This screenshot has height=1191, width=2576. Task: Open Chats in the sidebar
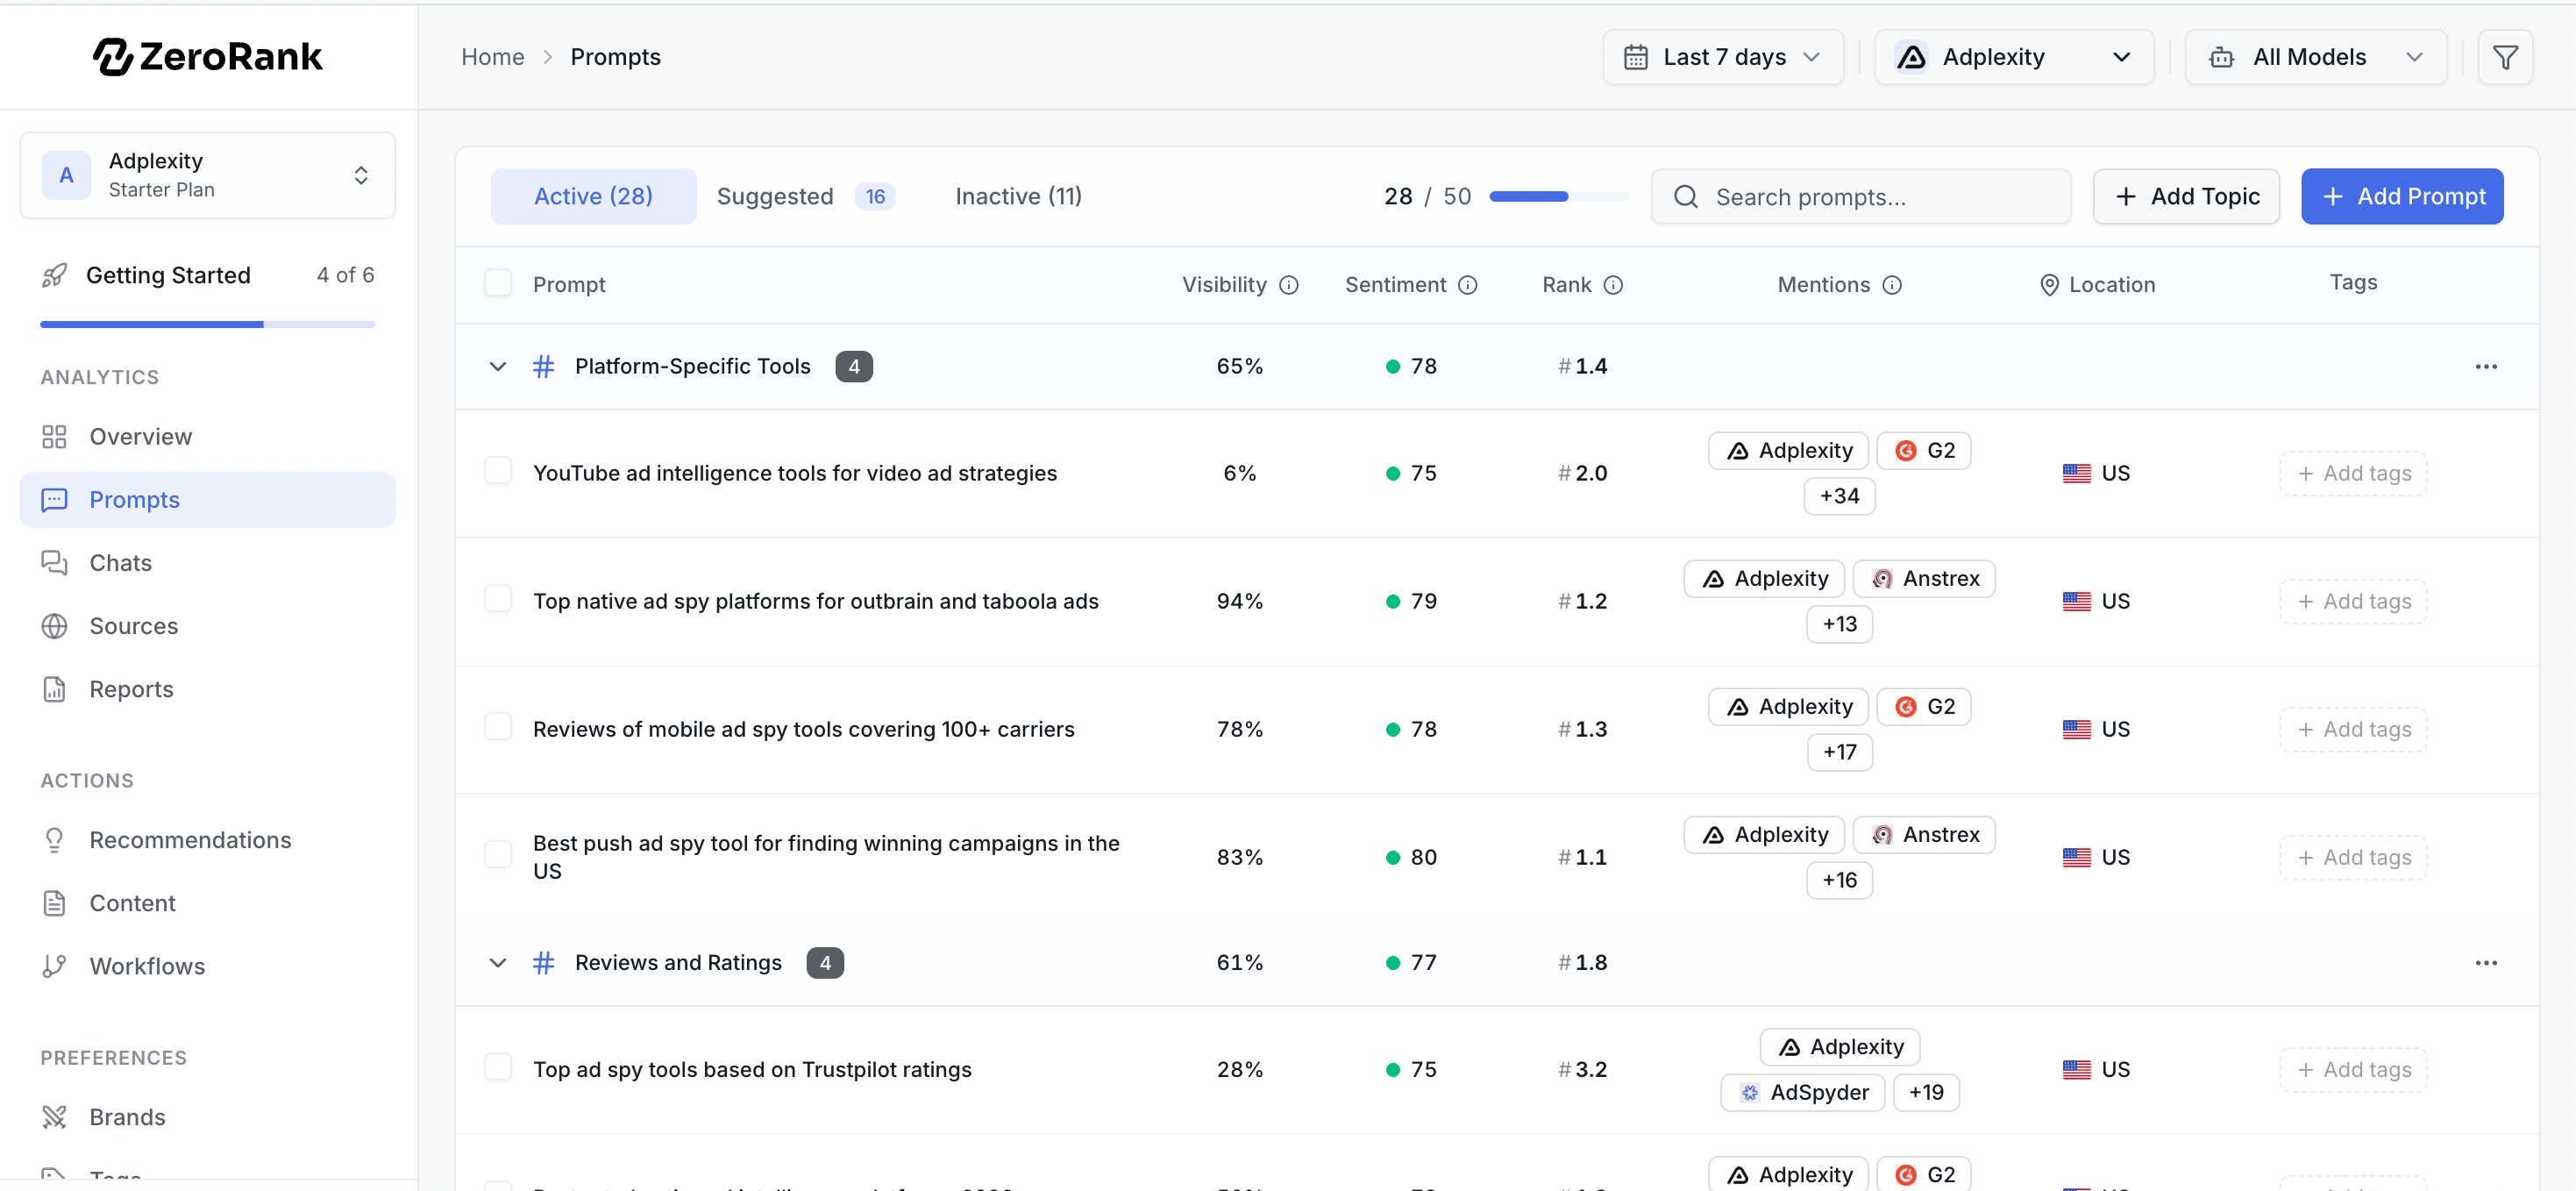[x=208, y=563]
